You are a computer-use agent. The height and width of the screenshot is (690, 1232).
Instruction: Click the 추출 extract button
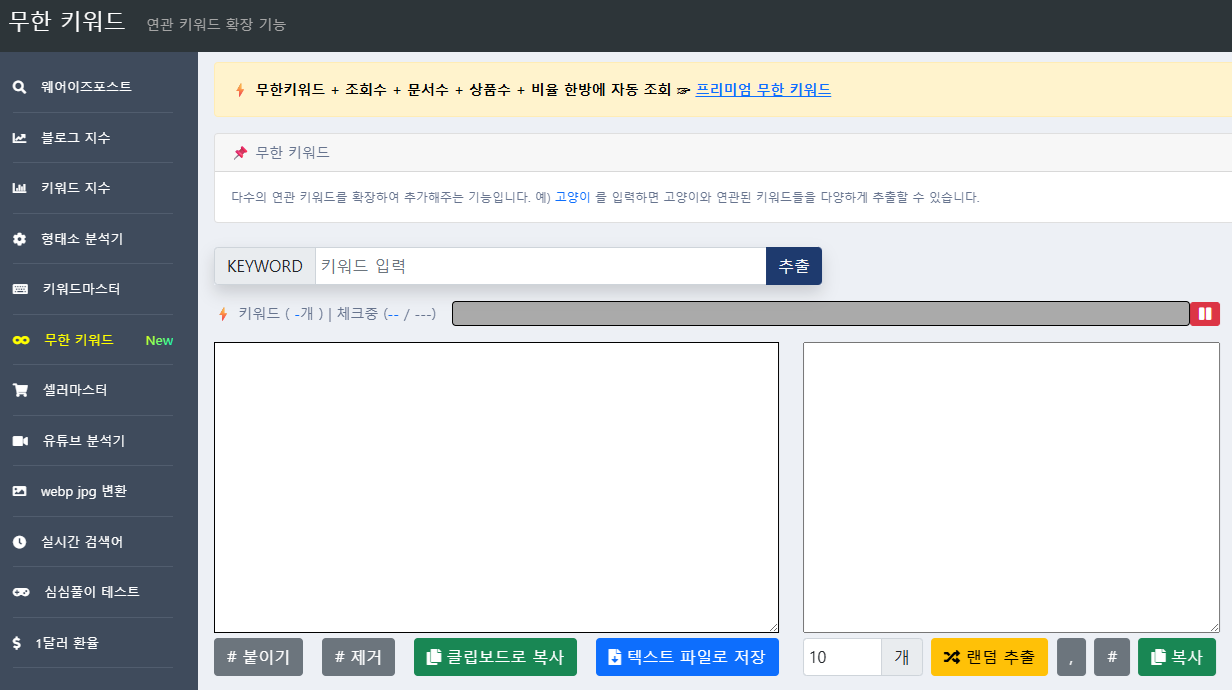[x=794, y=266]
